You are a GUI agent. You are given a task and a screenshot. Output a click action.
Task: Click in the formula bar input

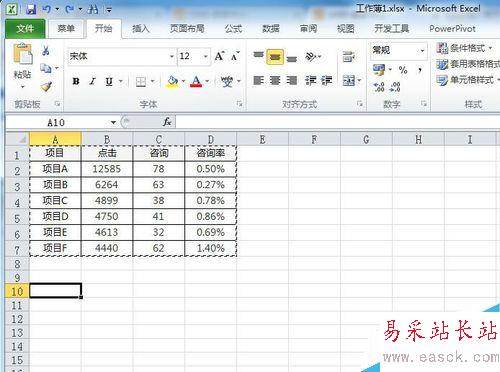pos(337,122)
